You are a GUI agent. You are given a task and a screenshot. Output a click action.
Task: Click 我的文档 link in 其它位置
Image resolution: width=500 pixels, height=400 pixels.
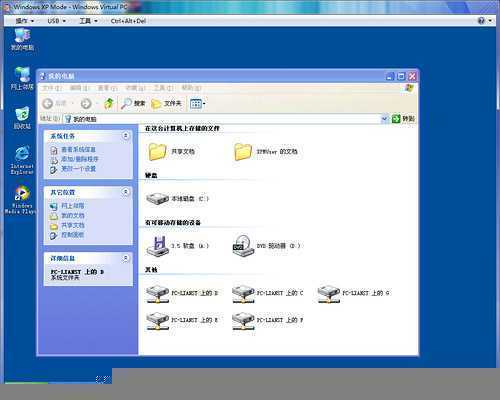[x=73, y=216]
